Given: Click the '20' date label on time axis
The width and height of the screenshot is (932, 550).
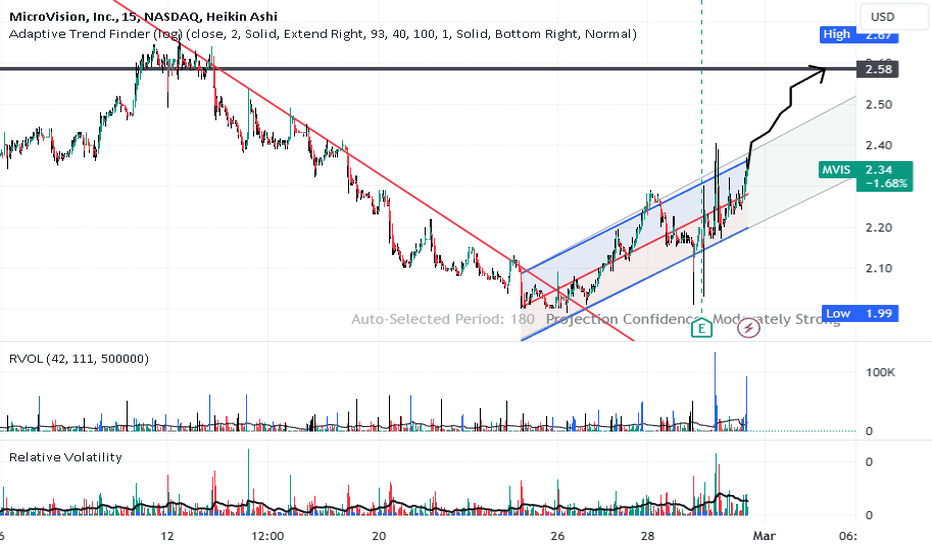Looking at the screenshot, I should [x=379, y=536].
